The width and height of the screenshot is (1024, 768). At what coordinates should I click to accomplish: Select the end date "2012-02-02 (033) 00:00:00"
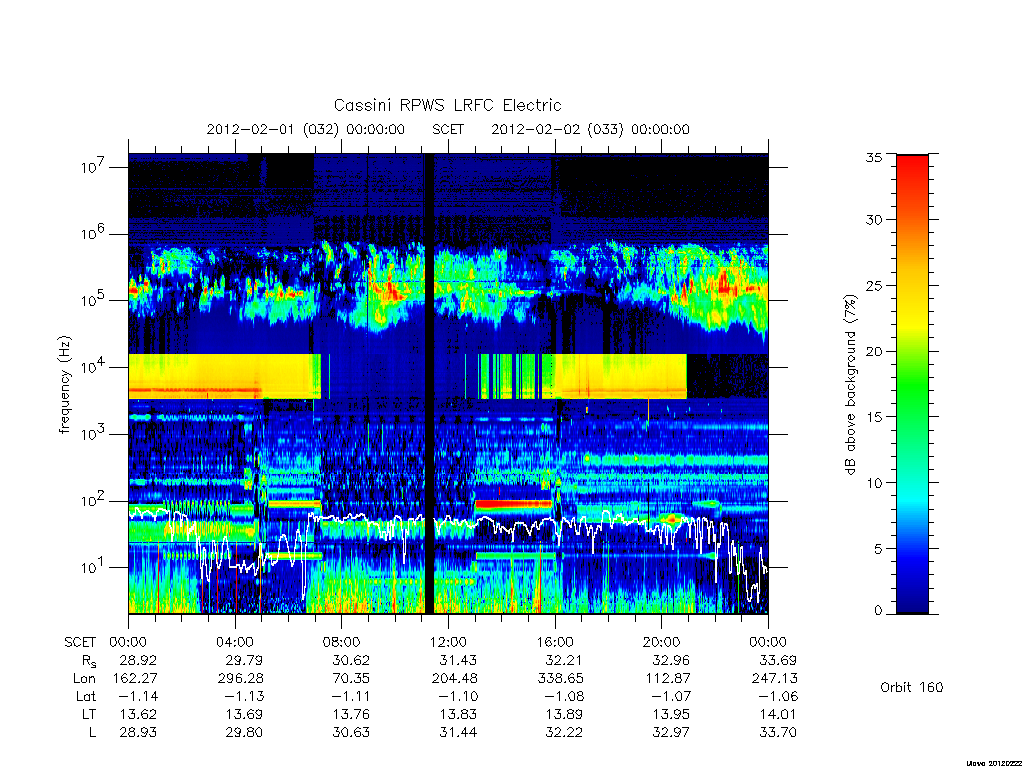tap(590, 129)
